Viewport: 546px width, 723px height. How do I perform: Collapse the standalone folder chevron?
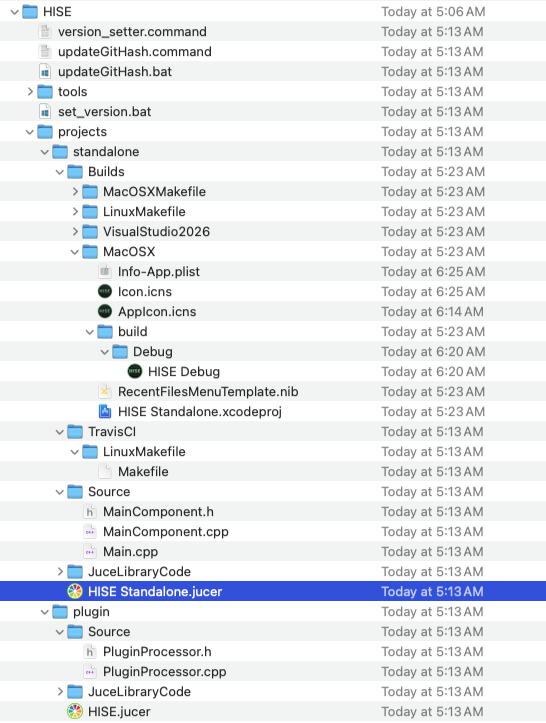pos(45,152)
